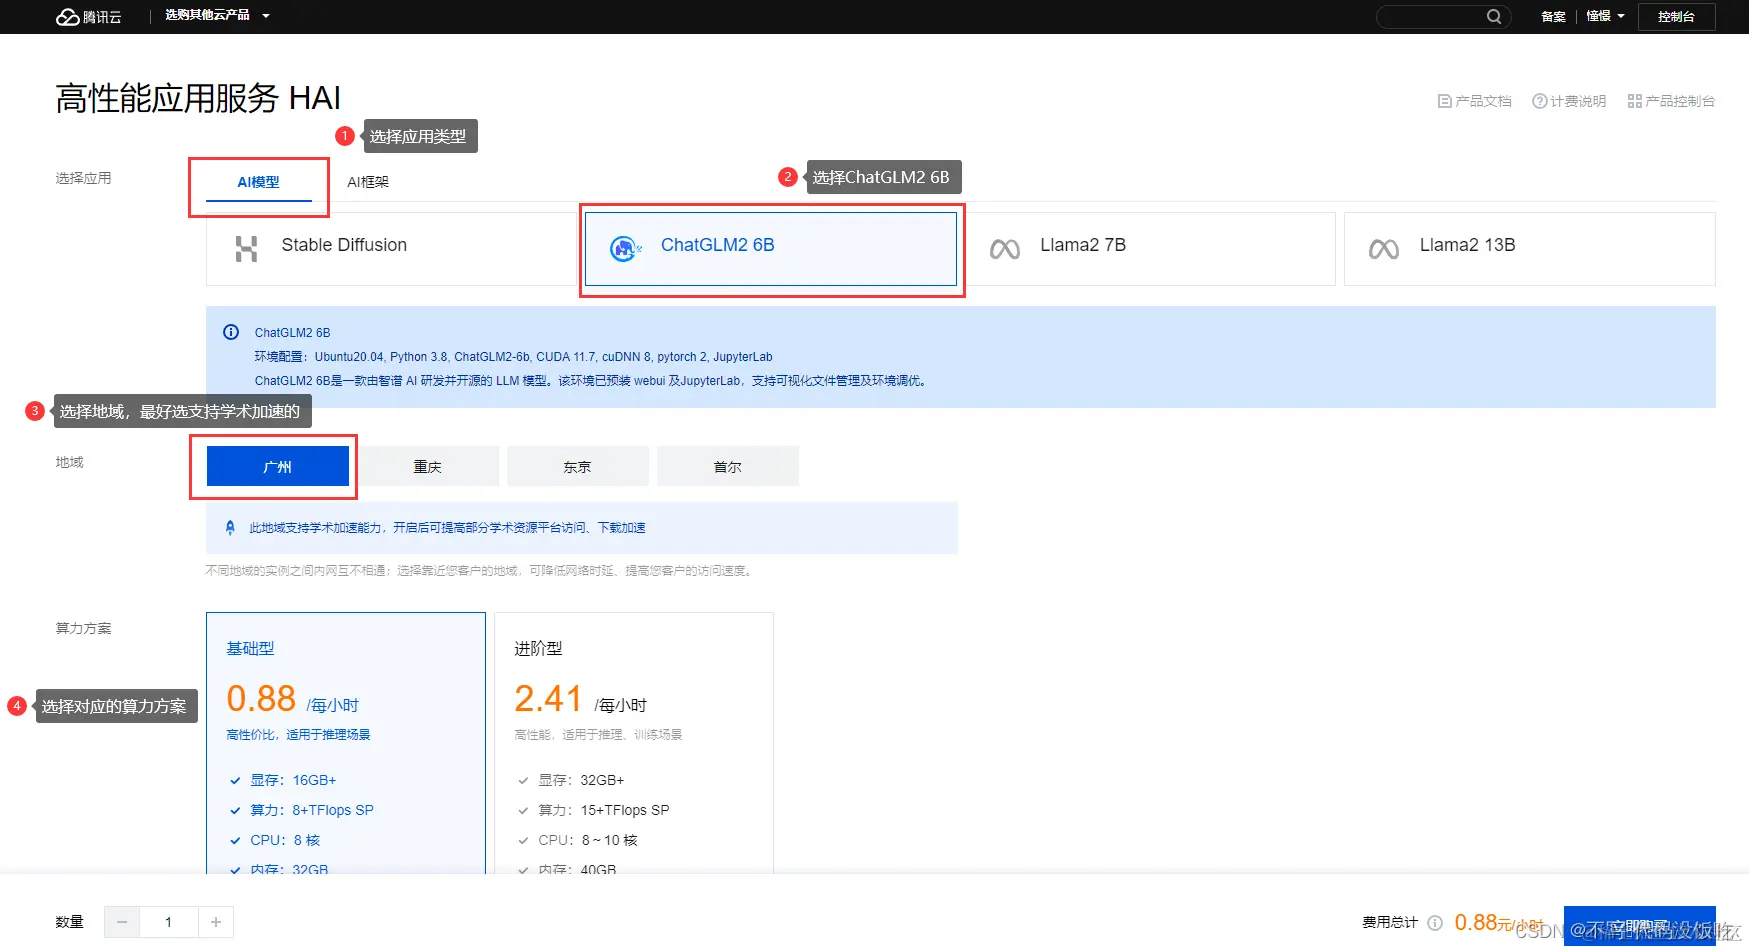The height and width of the screenshot is (950, 1749).
Task: Choose the 进阶型 compute plan
Action: pos(634,743)
